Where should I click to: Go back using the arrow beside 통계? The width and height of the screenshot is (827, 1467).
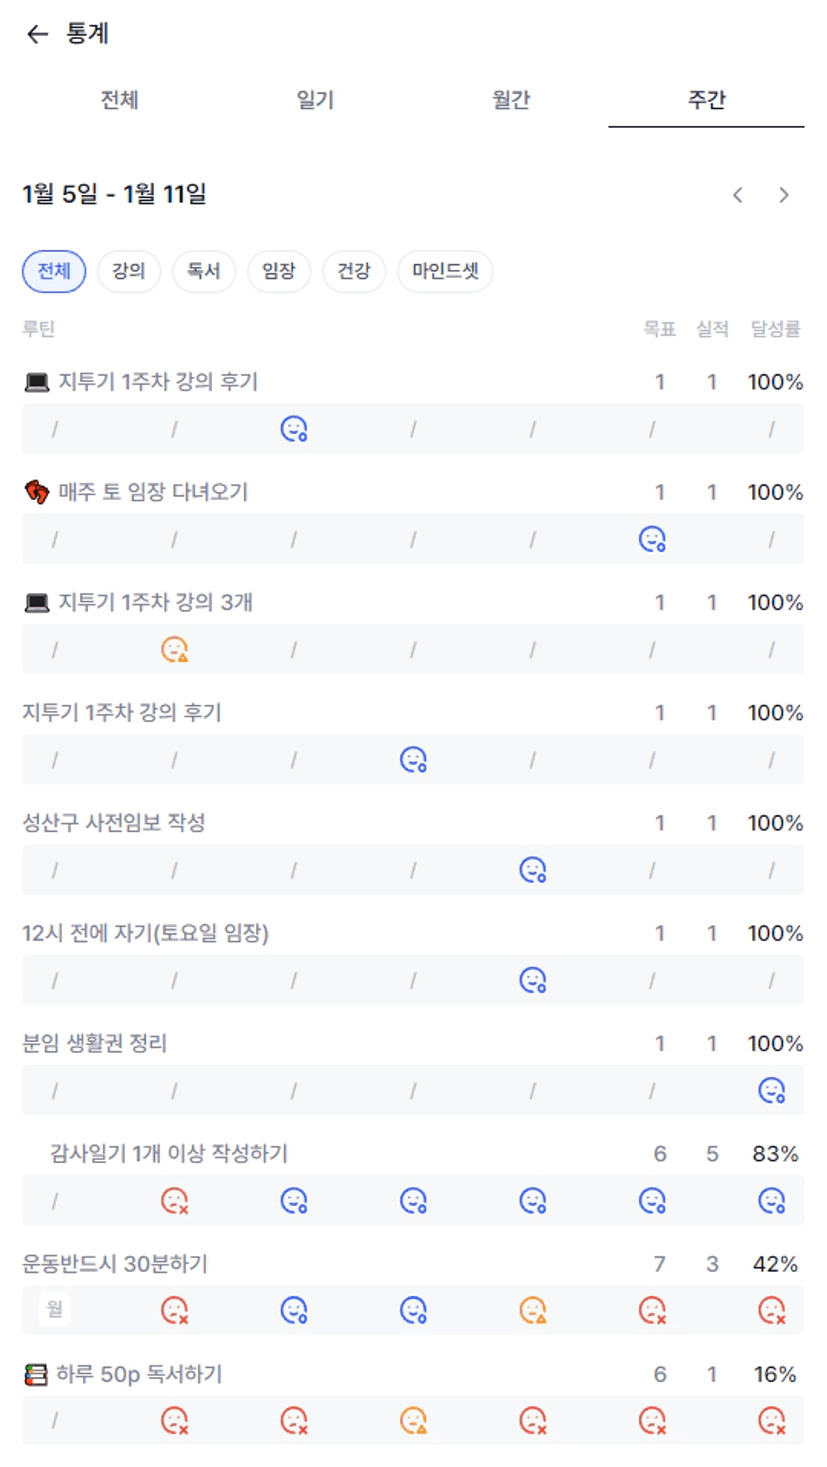point(37,35)
